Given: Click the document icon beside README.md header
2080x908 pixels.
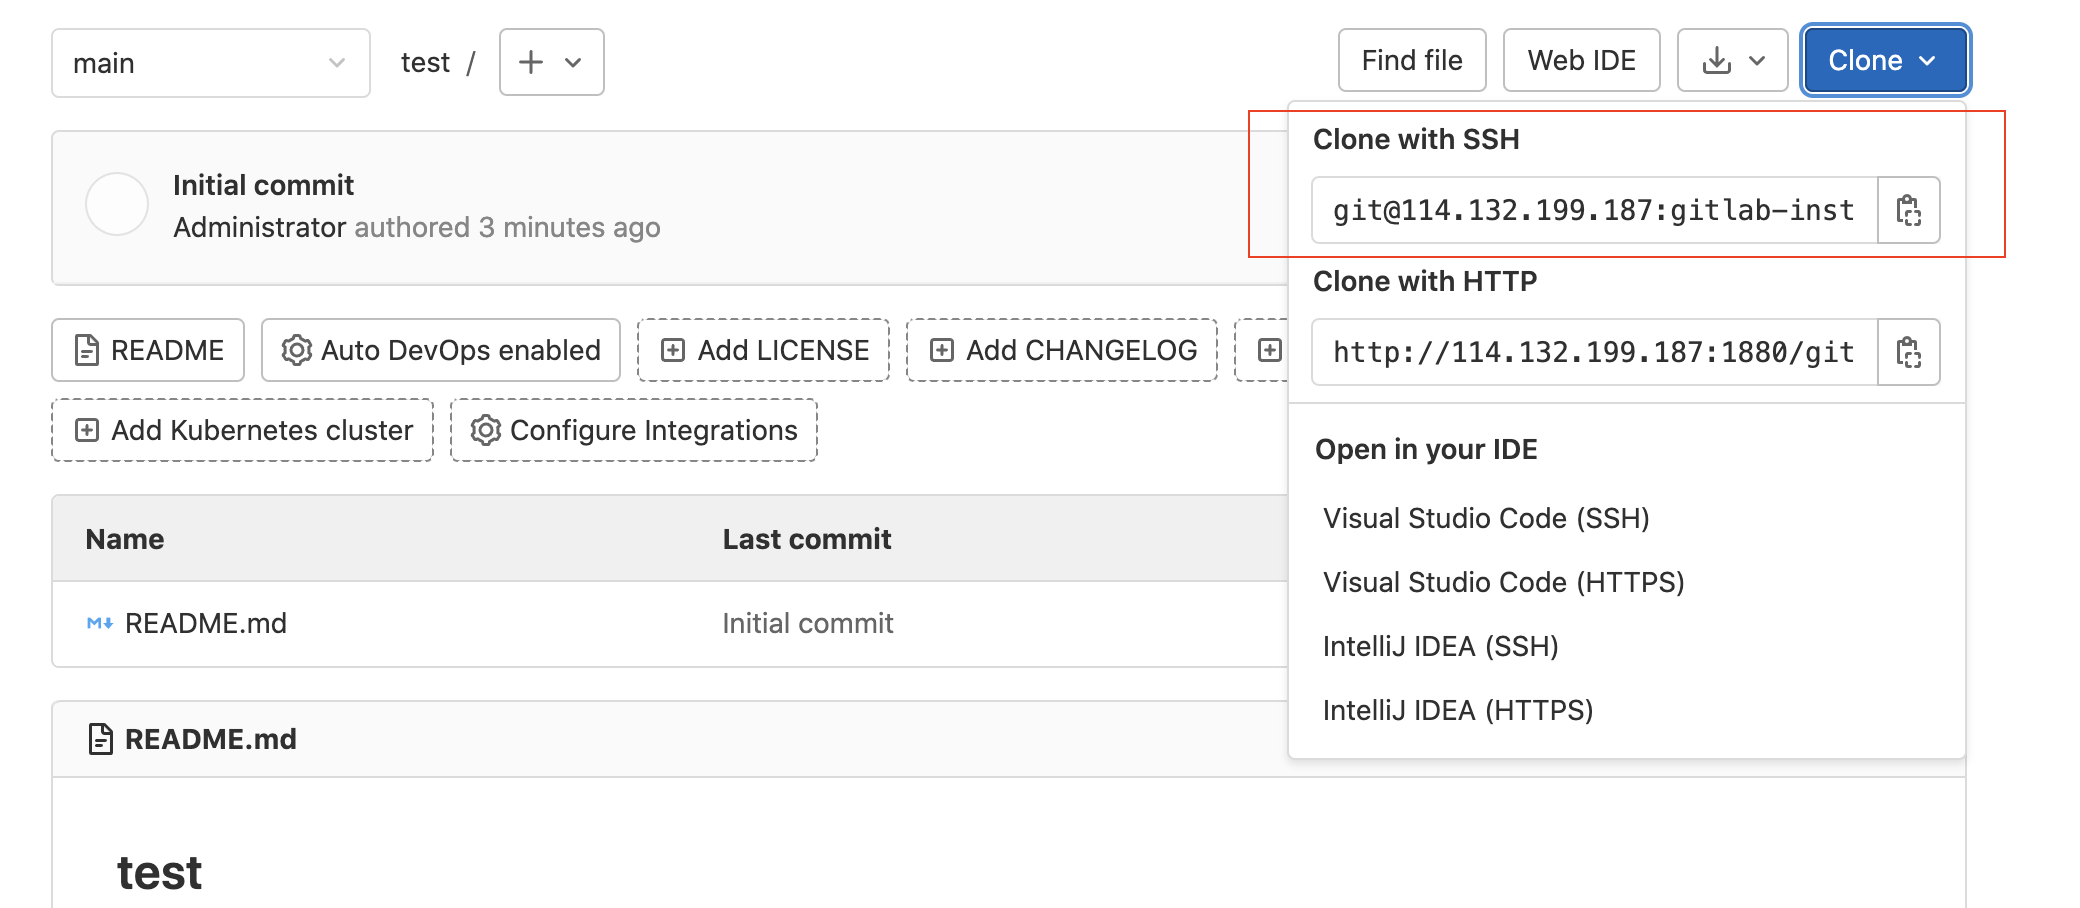Looking at the screenshot, I should [x=100, y=739].
